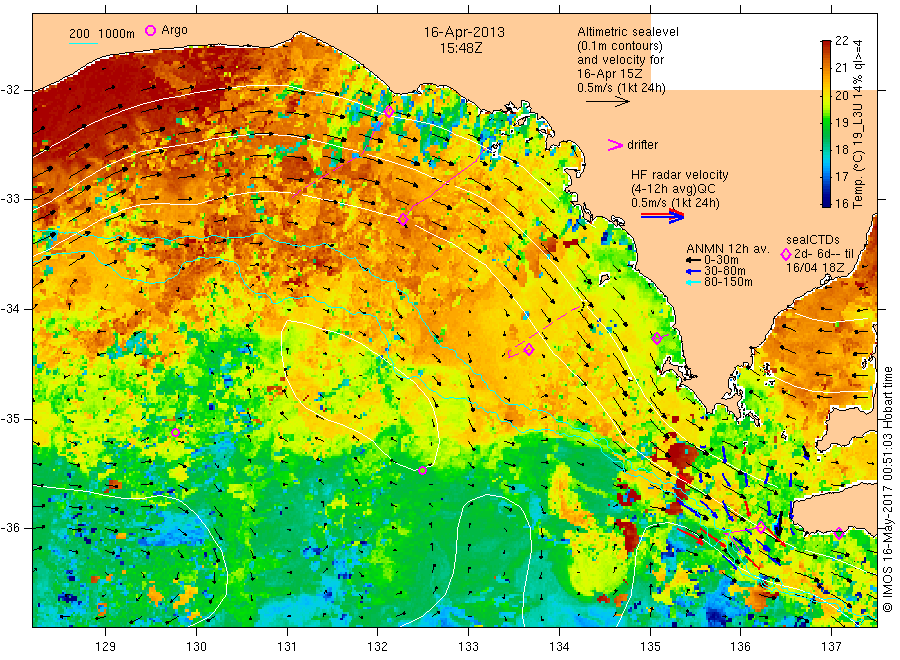Click the 133 longitude axis label
The width and height of the screenshot is (900, 660).
[x=468, y=647]
